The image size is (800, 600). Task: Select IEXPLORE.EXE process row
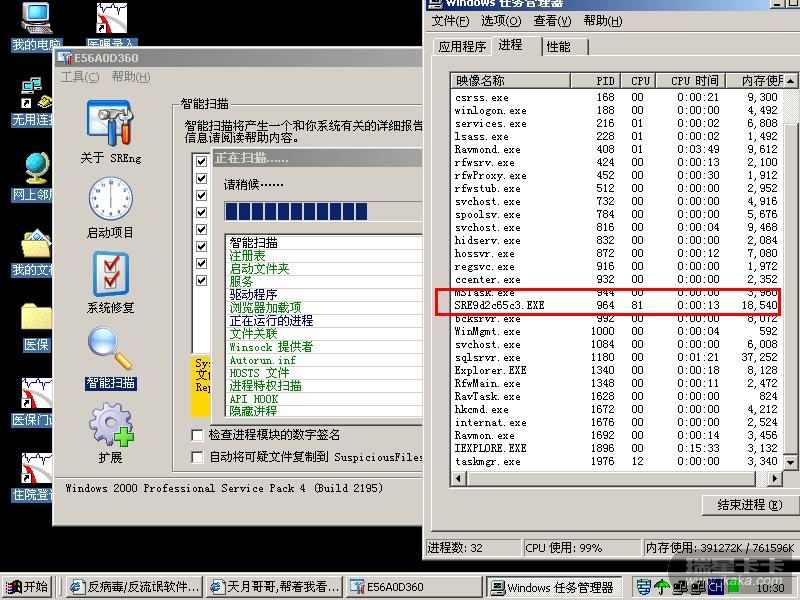pos(615,448)
